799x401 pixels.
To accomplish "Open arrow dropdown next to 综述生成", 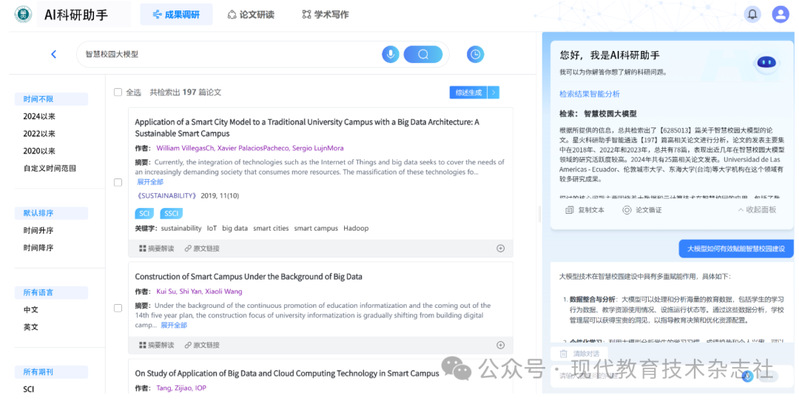I will [493, 92].
